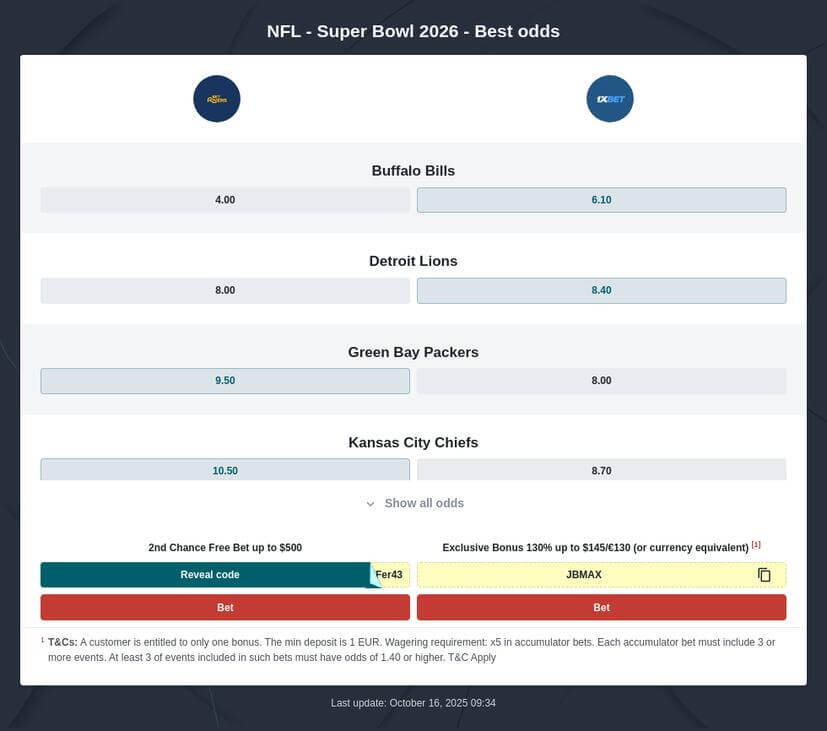This screenshot has width=827, height=731.
Task: Reveal the 2nd Chance promo code
Action: pyautogui.click(x=210, y=575)
